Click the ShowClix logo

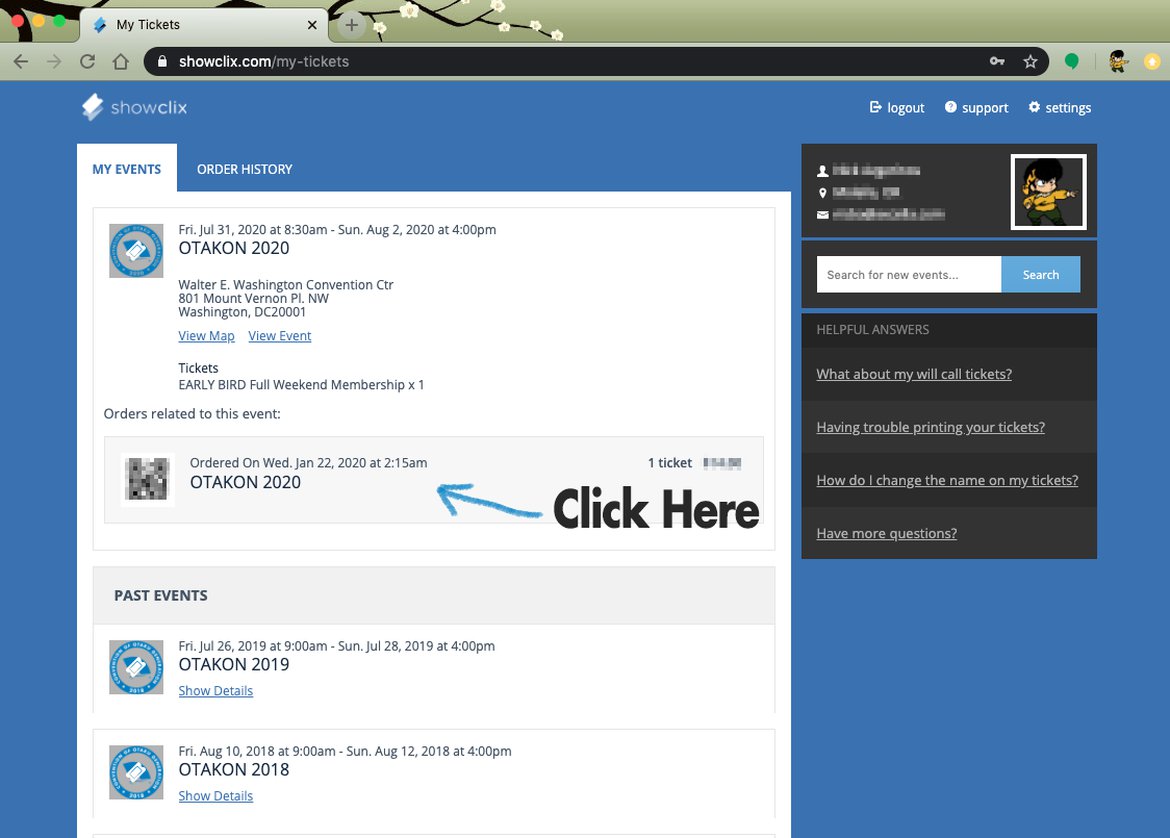[134, 107]
